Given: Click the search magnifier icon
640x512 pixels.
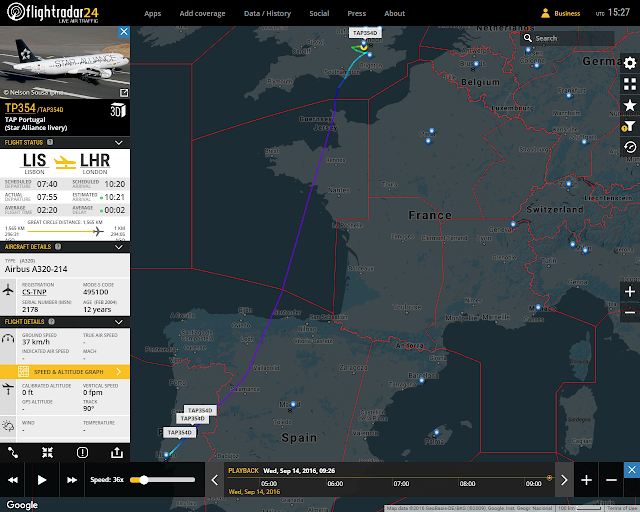Looking at the screenshot, I should pos(528,38).
